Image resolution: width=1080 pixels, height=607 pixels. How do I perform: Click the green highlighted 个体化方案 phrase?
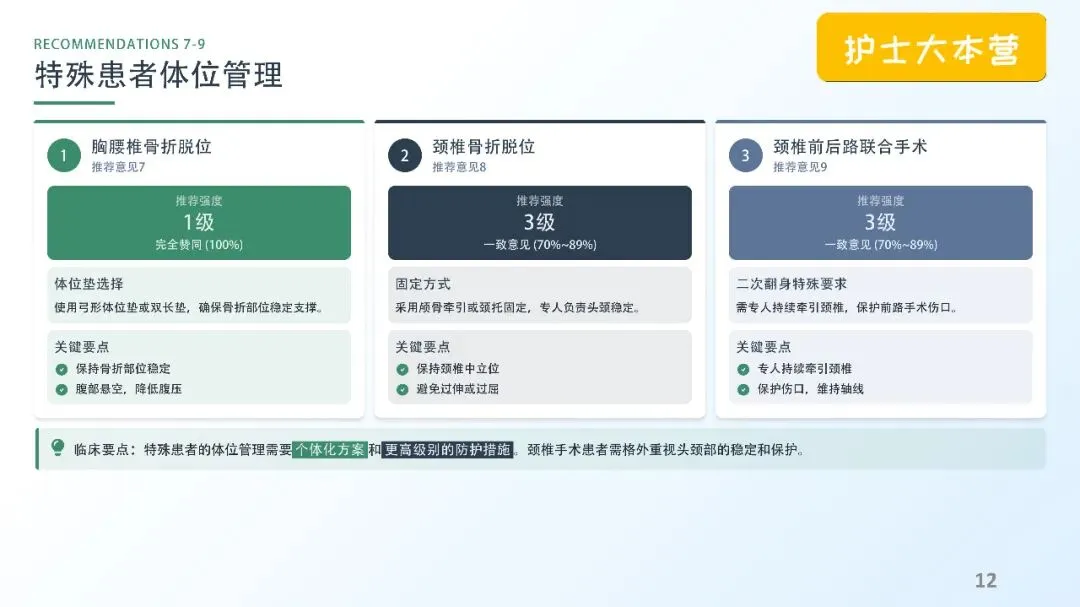pos(330,450)
